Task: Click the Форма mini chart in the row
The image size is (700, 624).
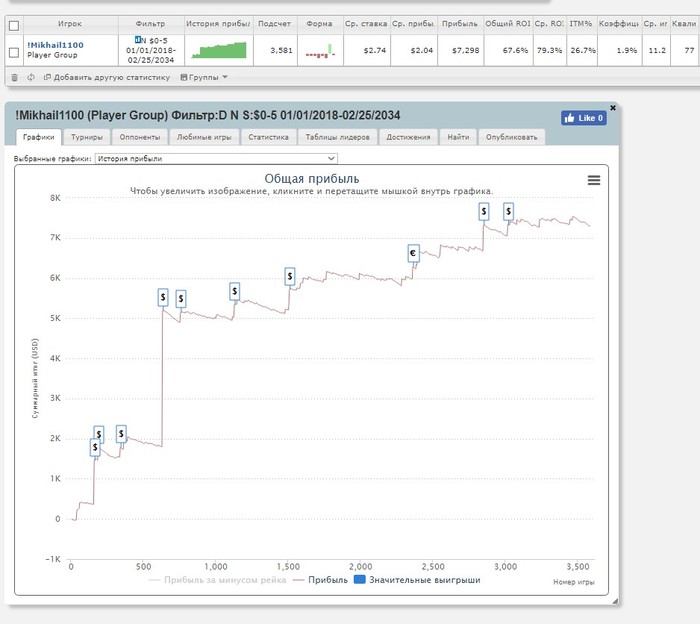Action: click(x=320, y=50)
